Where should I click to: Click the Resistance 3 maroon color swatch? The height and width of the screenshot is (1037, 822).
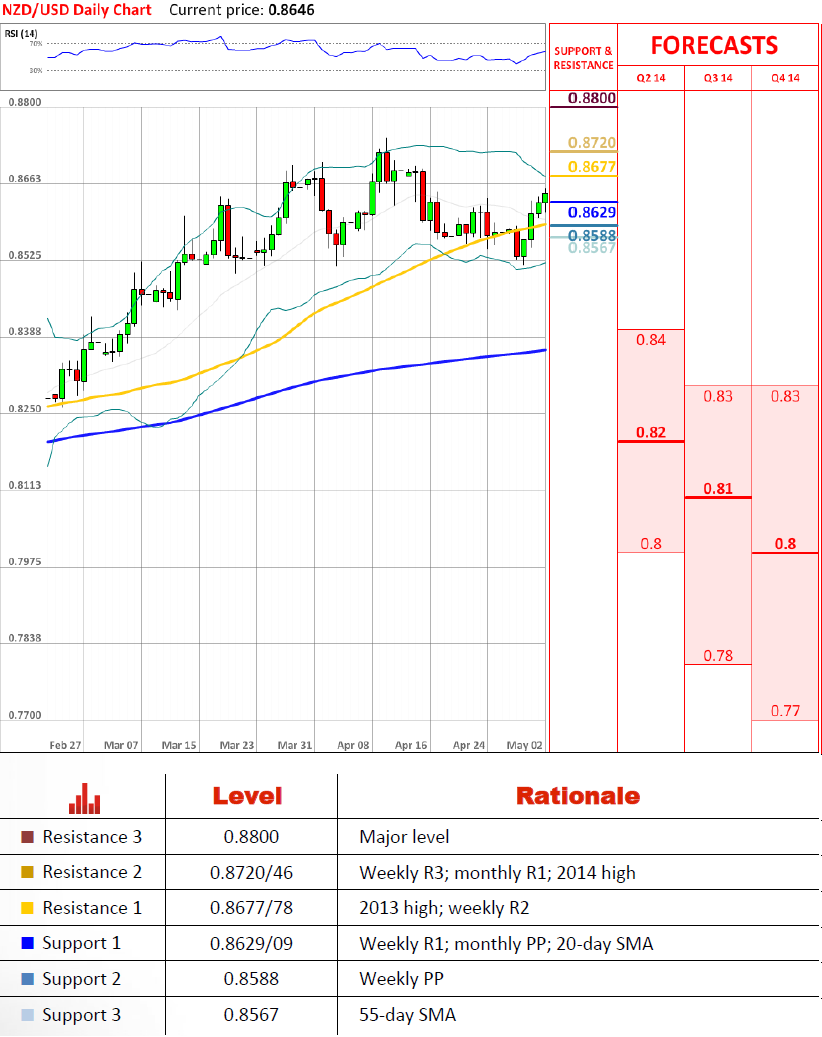[x=28, y=837]
